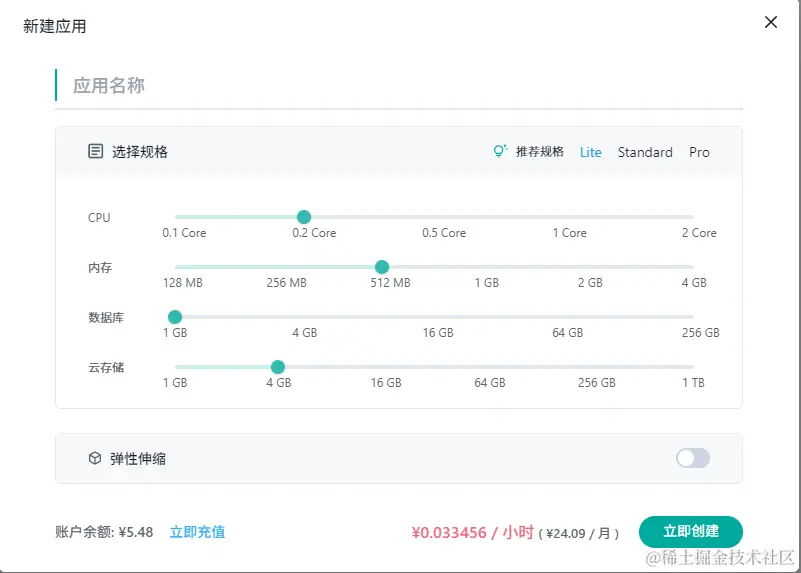Select the Pro recommended spec
Viewport: 801px width, 573px height.
point(699,152)
